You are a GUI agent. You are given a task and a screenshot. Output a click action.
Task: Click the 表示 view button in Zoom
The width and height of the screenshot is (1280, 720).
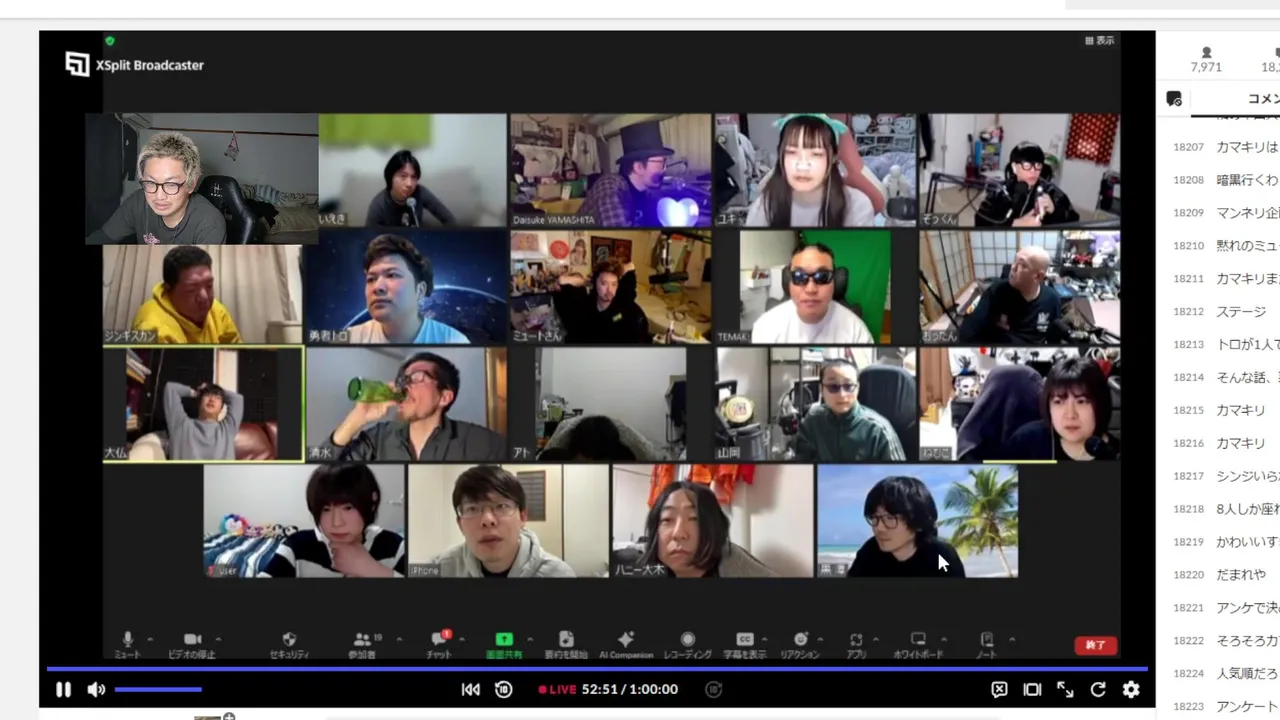(1100, 41)
